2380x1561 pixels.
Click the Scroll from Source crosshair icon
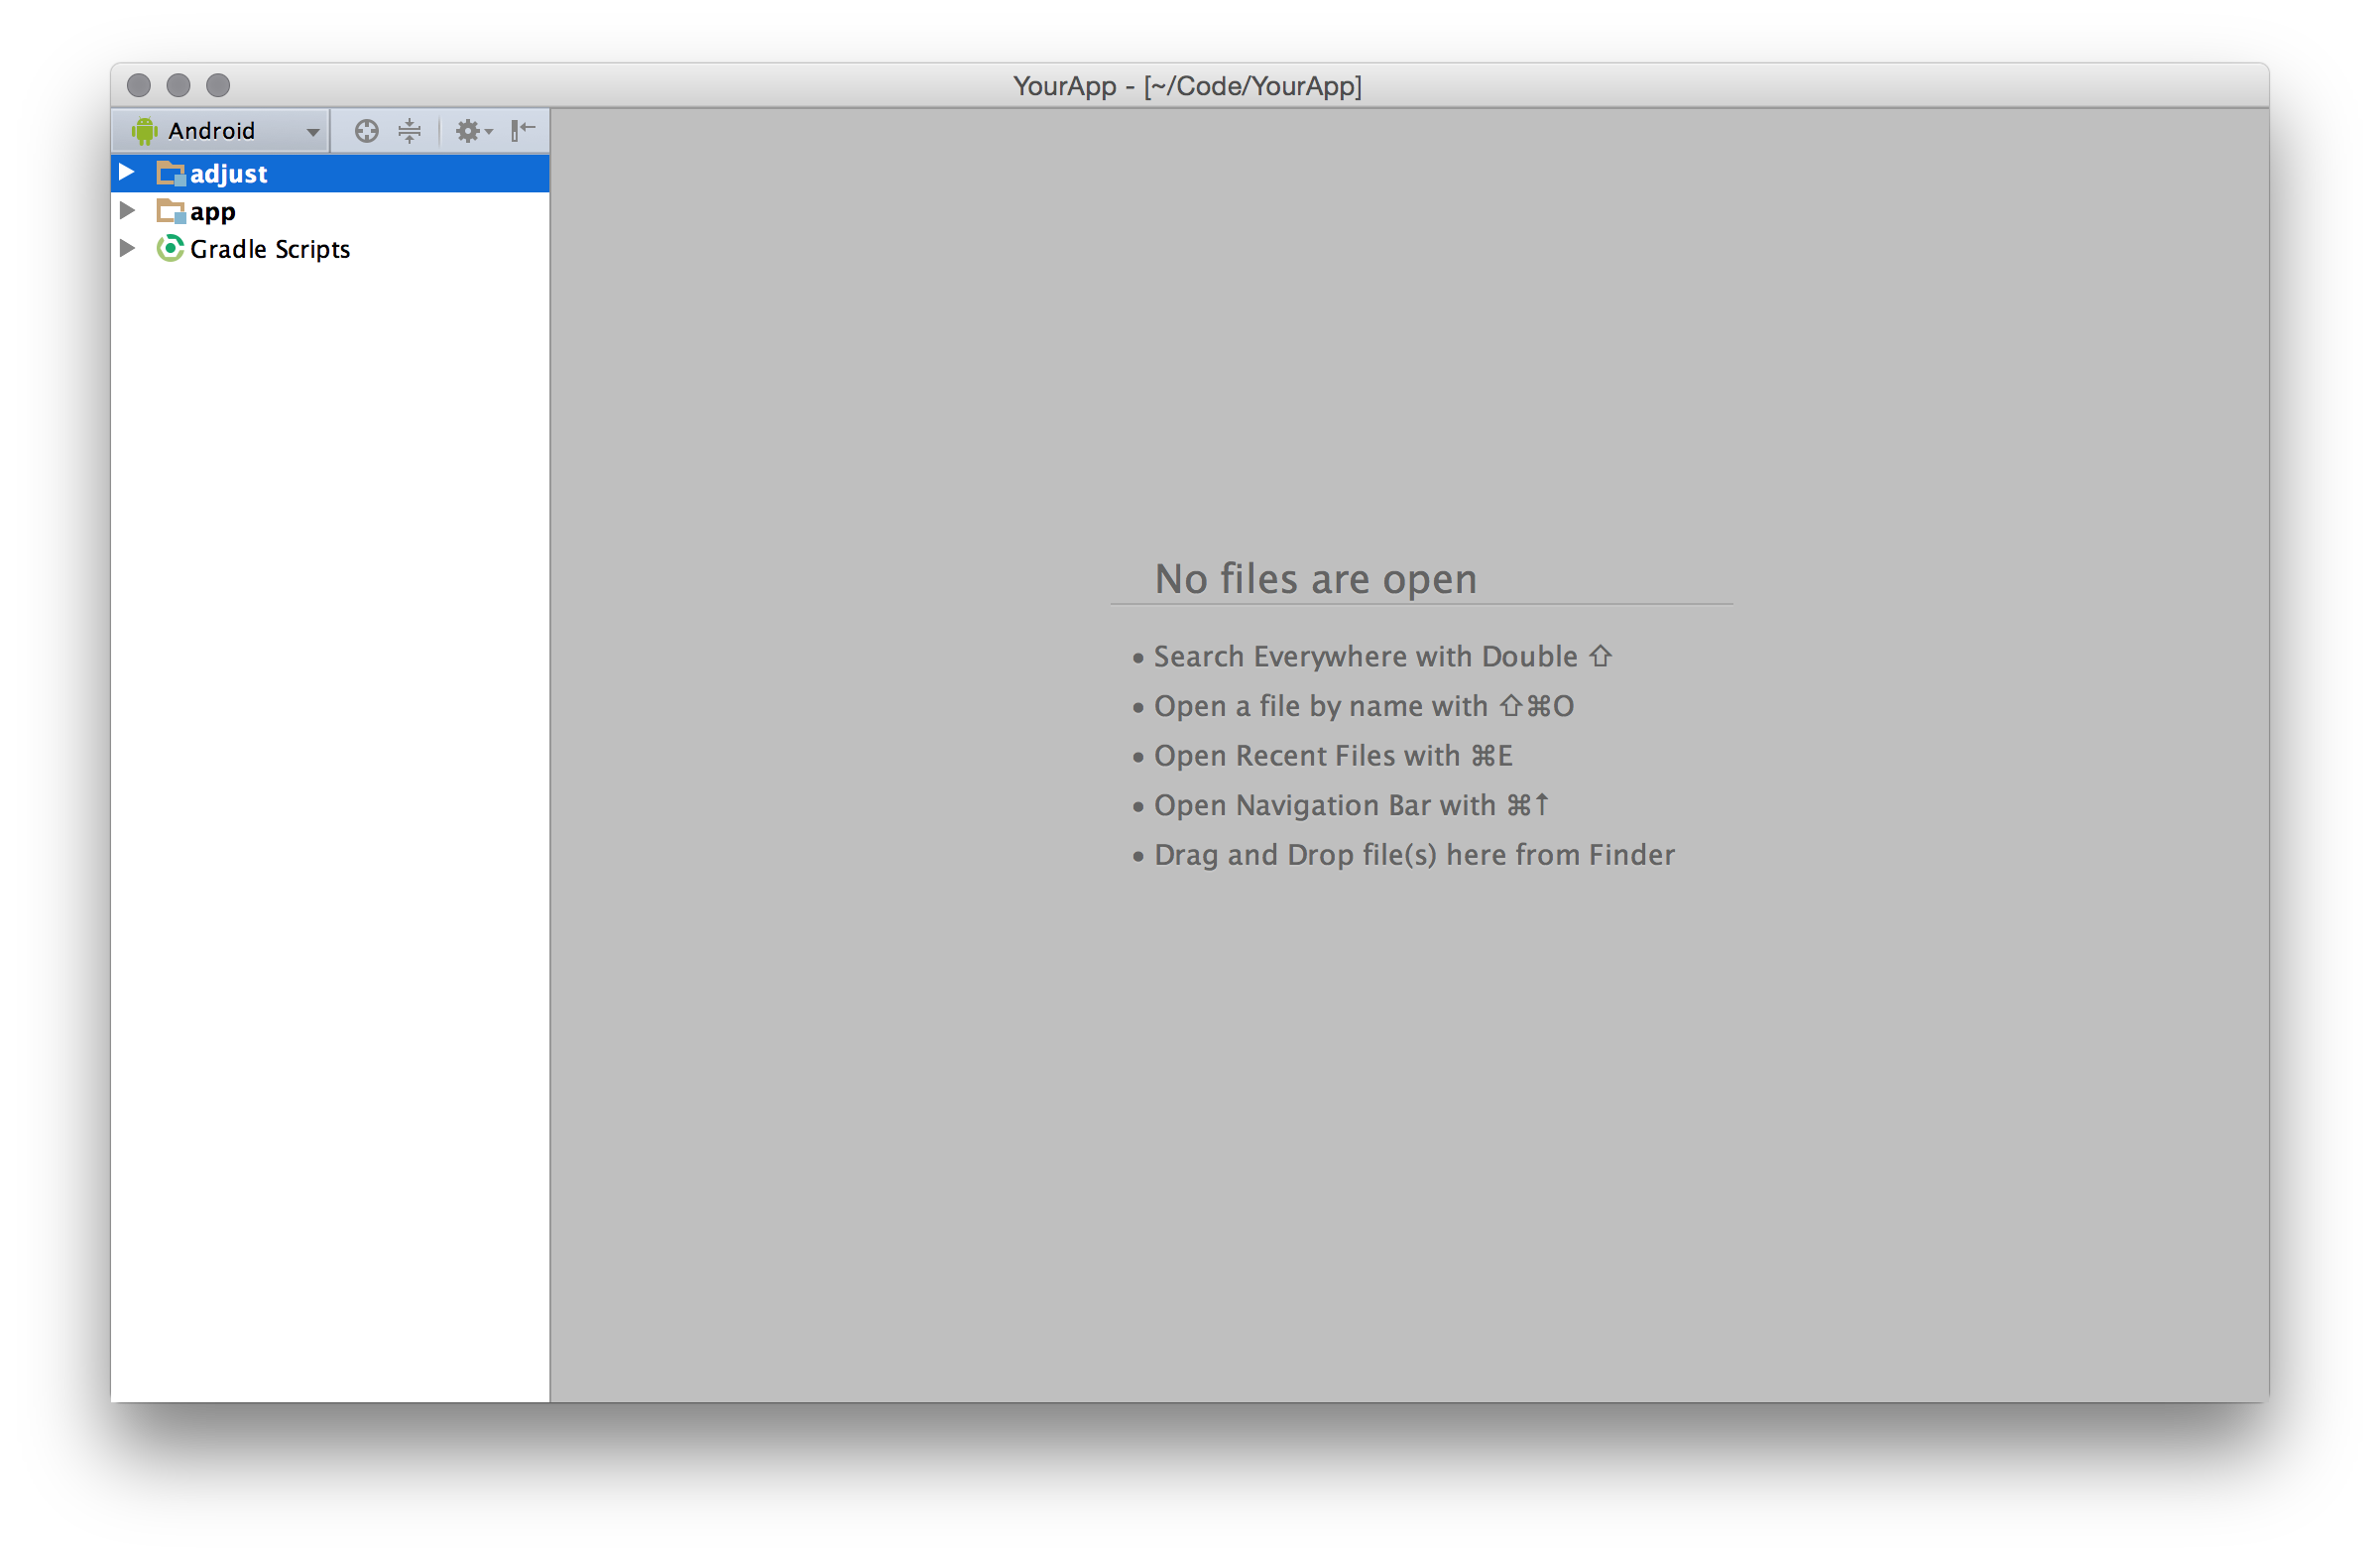[x=366, y=131]
